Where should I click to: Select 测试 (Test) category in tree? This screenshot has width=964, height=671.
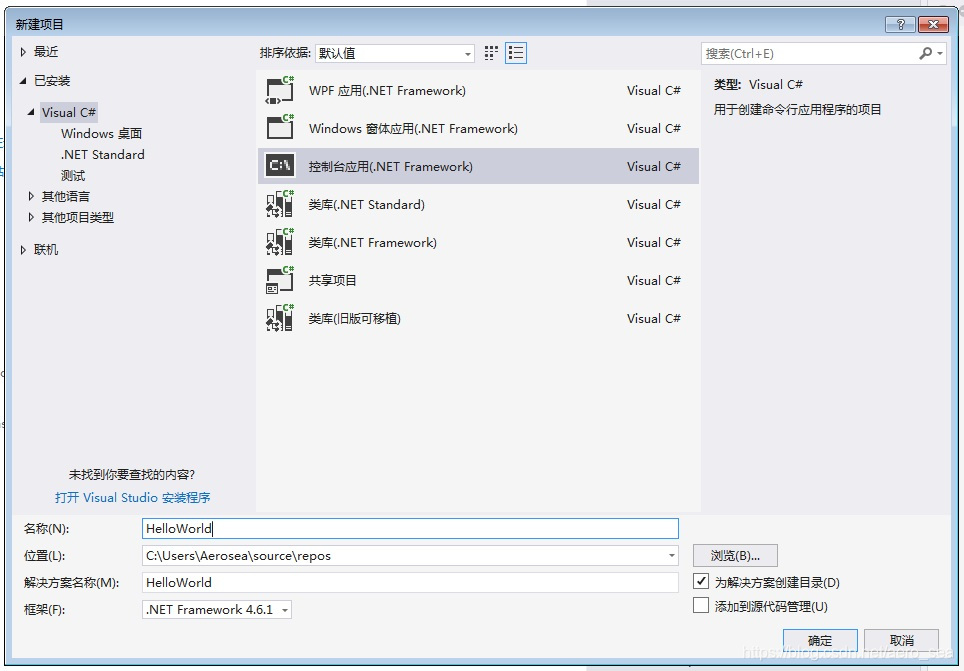73,175
